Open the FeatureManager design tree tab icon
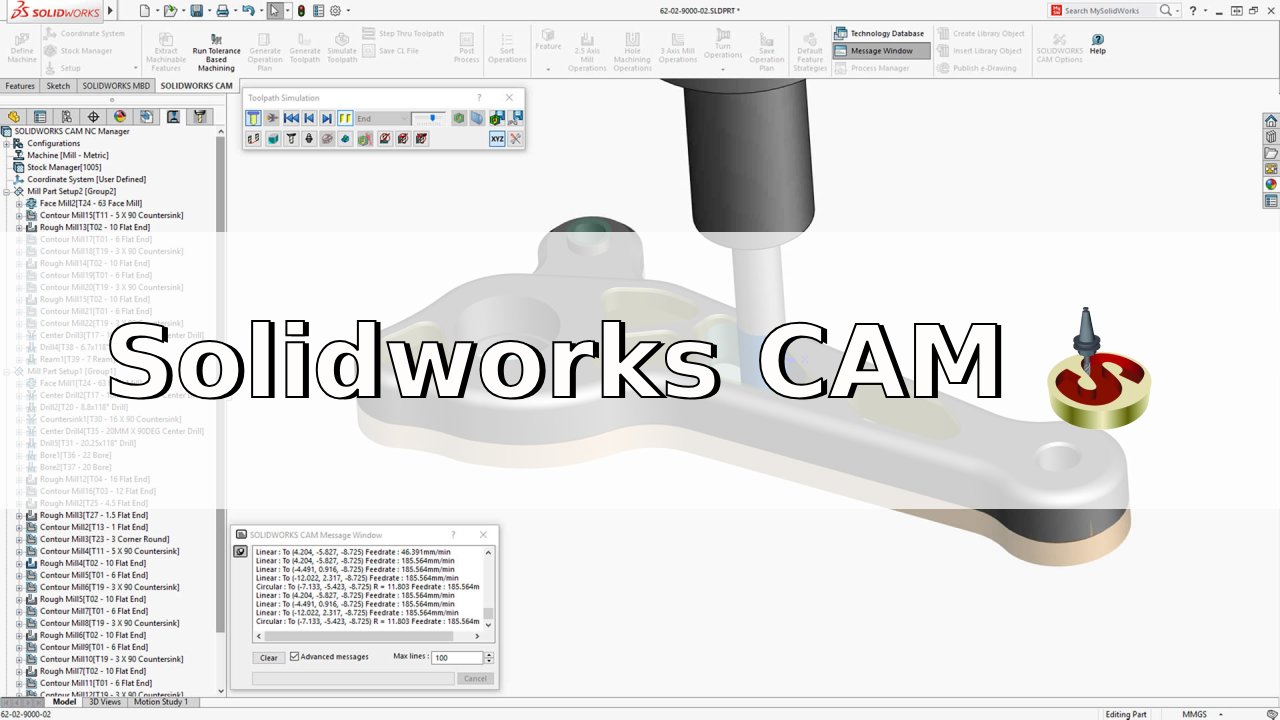 pos(14,117)
